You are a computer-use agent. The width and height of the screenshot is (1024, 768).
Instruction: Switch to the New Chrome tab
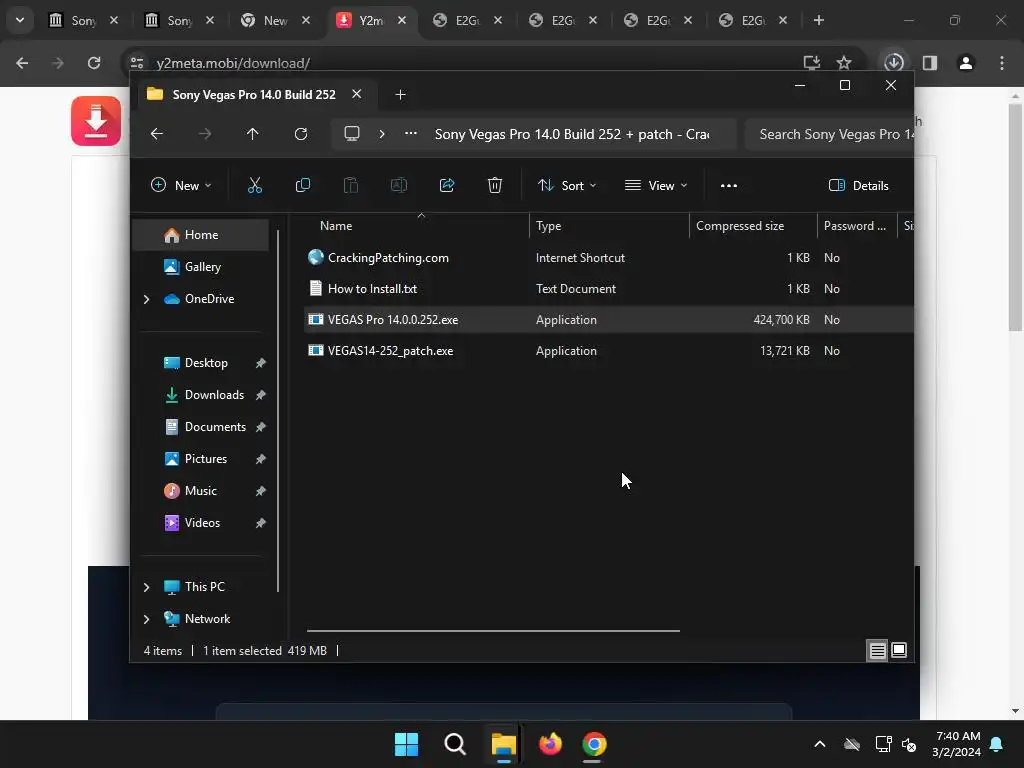click(275, 20)
